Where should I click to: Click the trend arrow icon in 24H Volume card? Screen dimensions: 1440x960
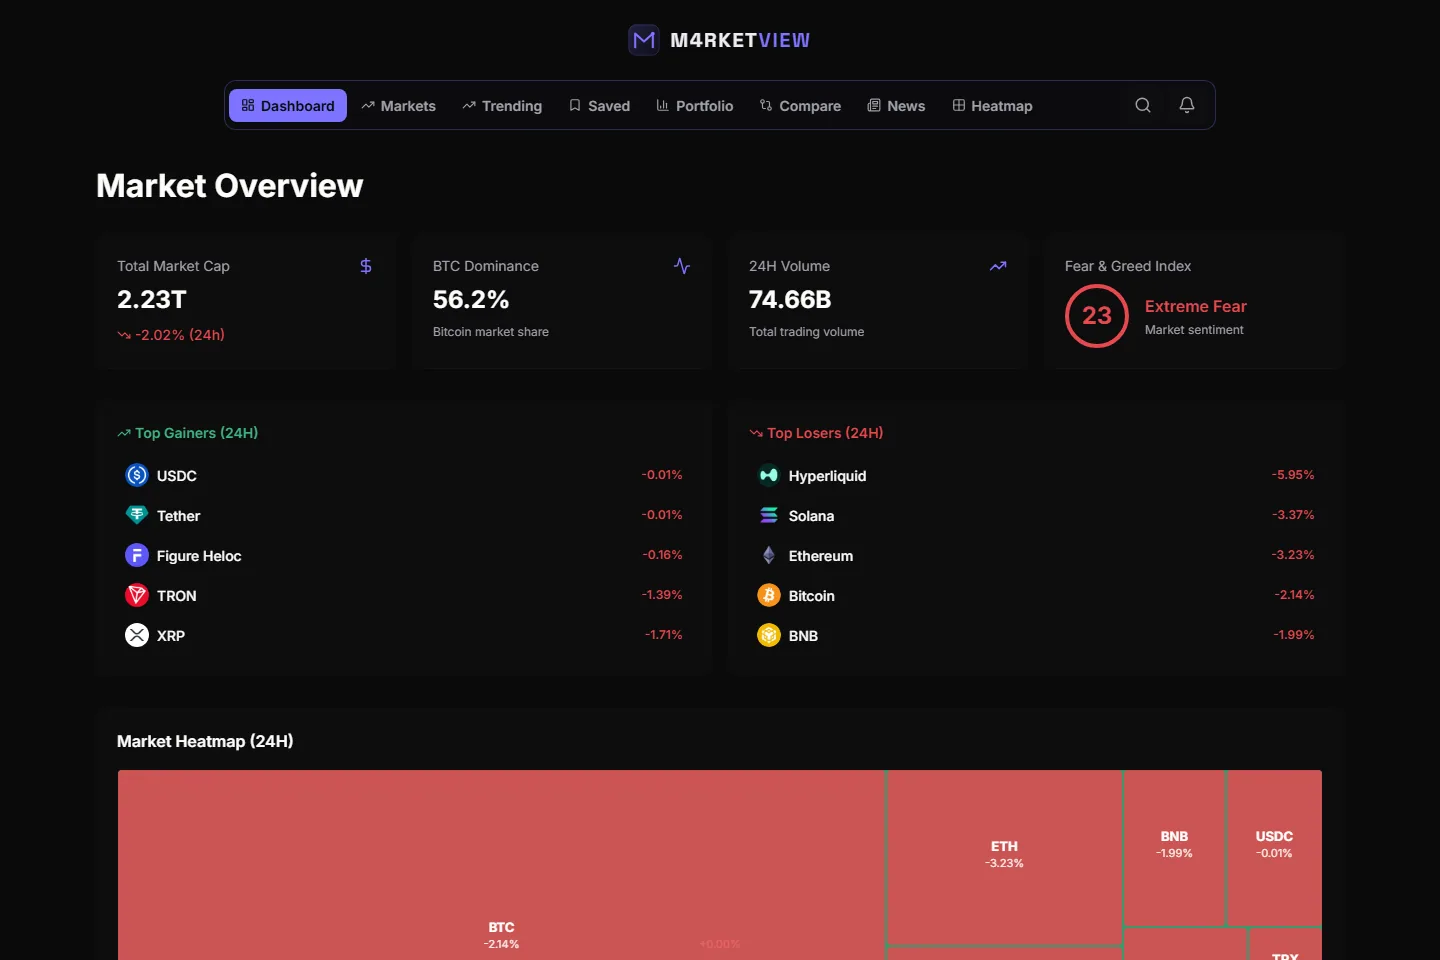pyautogui.click(x=998, y=266)
